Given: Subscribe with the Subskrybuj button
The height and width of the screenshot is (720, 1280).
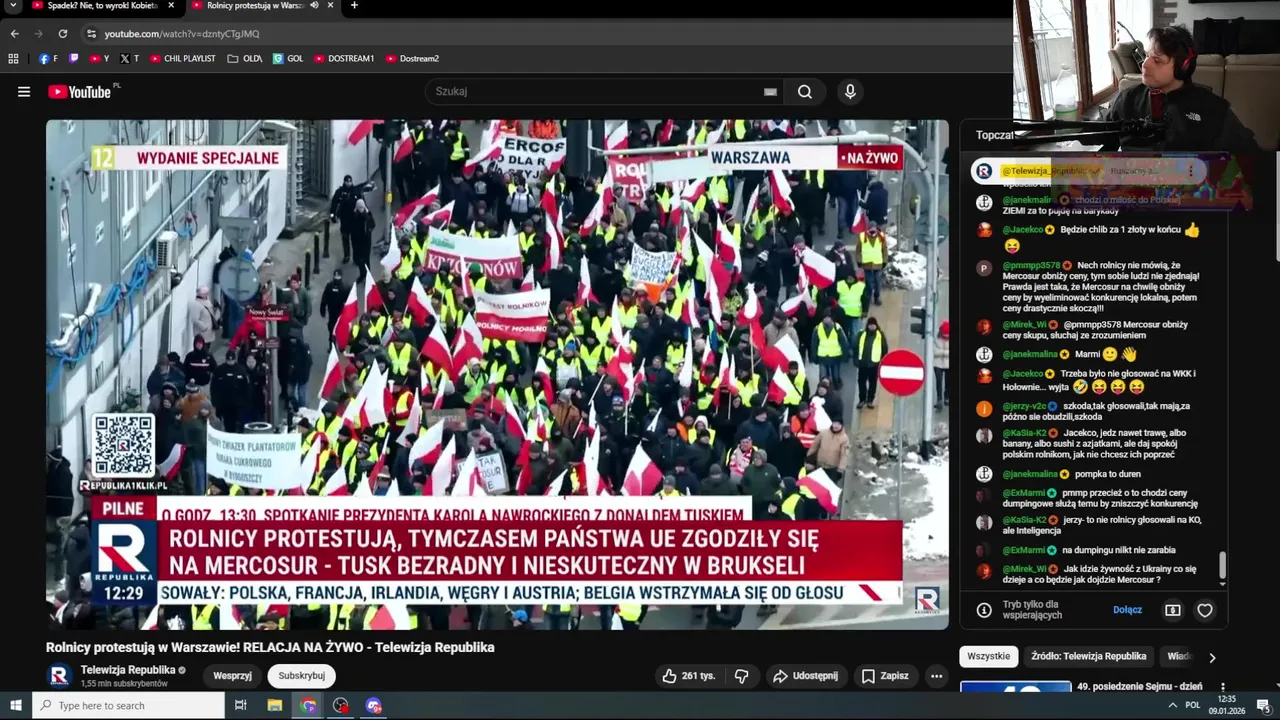Looking at the screenshot, I should pos(301,676).
